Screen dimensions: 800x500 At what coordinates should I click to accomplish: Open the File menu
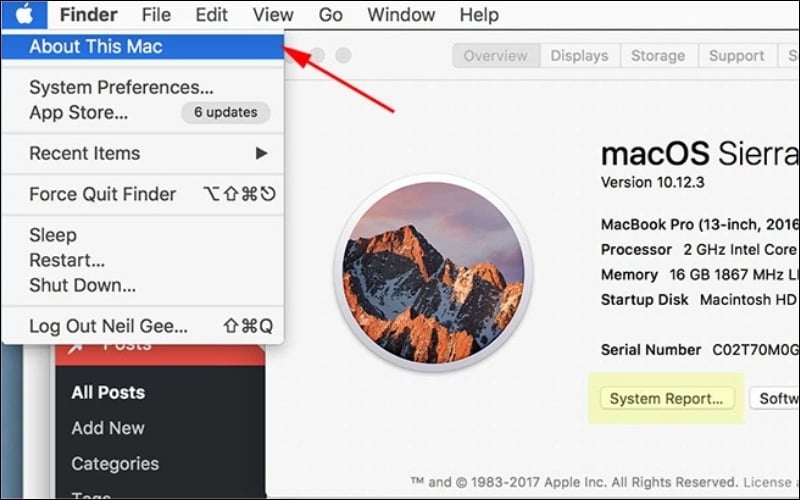[156, 14]
